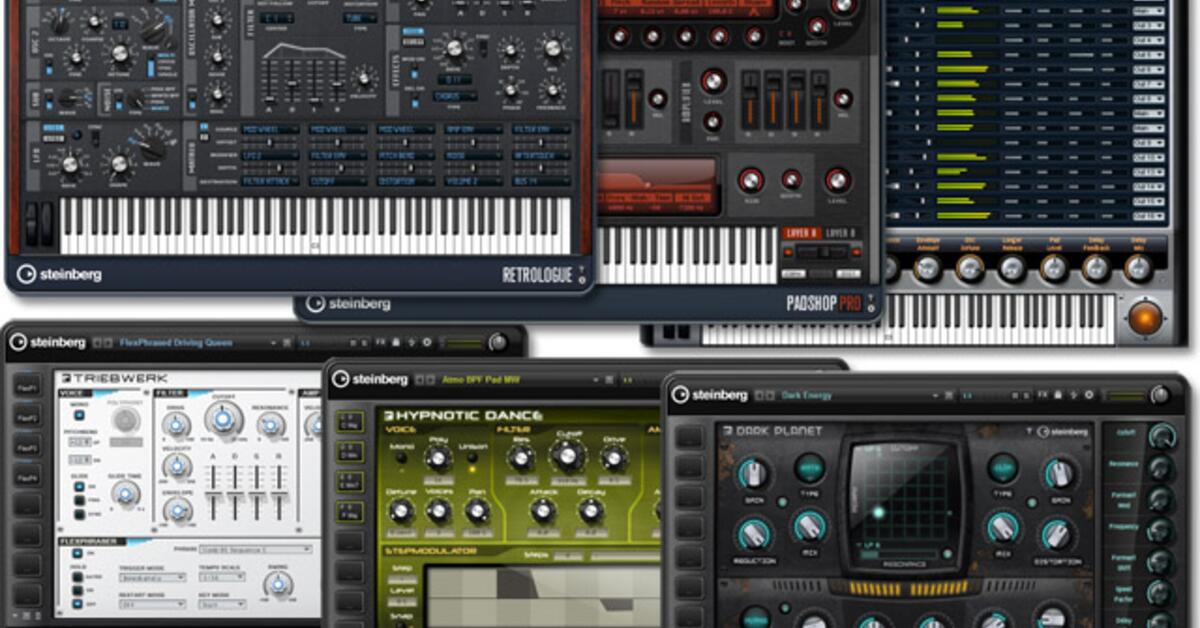Open the Filter Attack destination dropdown in Retrologue
This screenshot has height=628, width=1200.
(271, 182)
